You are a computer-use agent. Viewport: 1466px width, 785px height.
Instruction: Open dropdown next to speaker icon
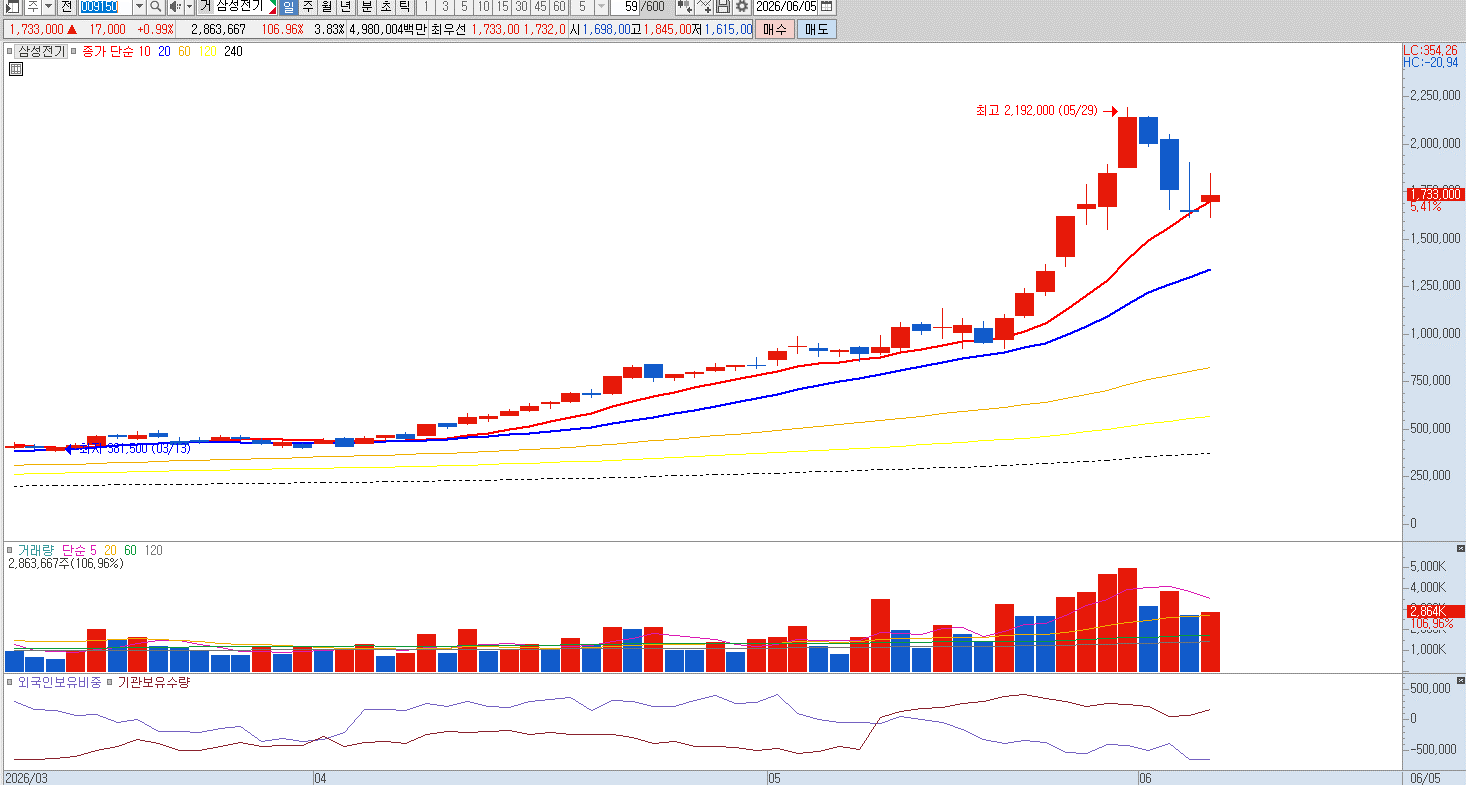pyautogui.click(x=189, y=7)
